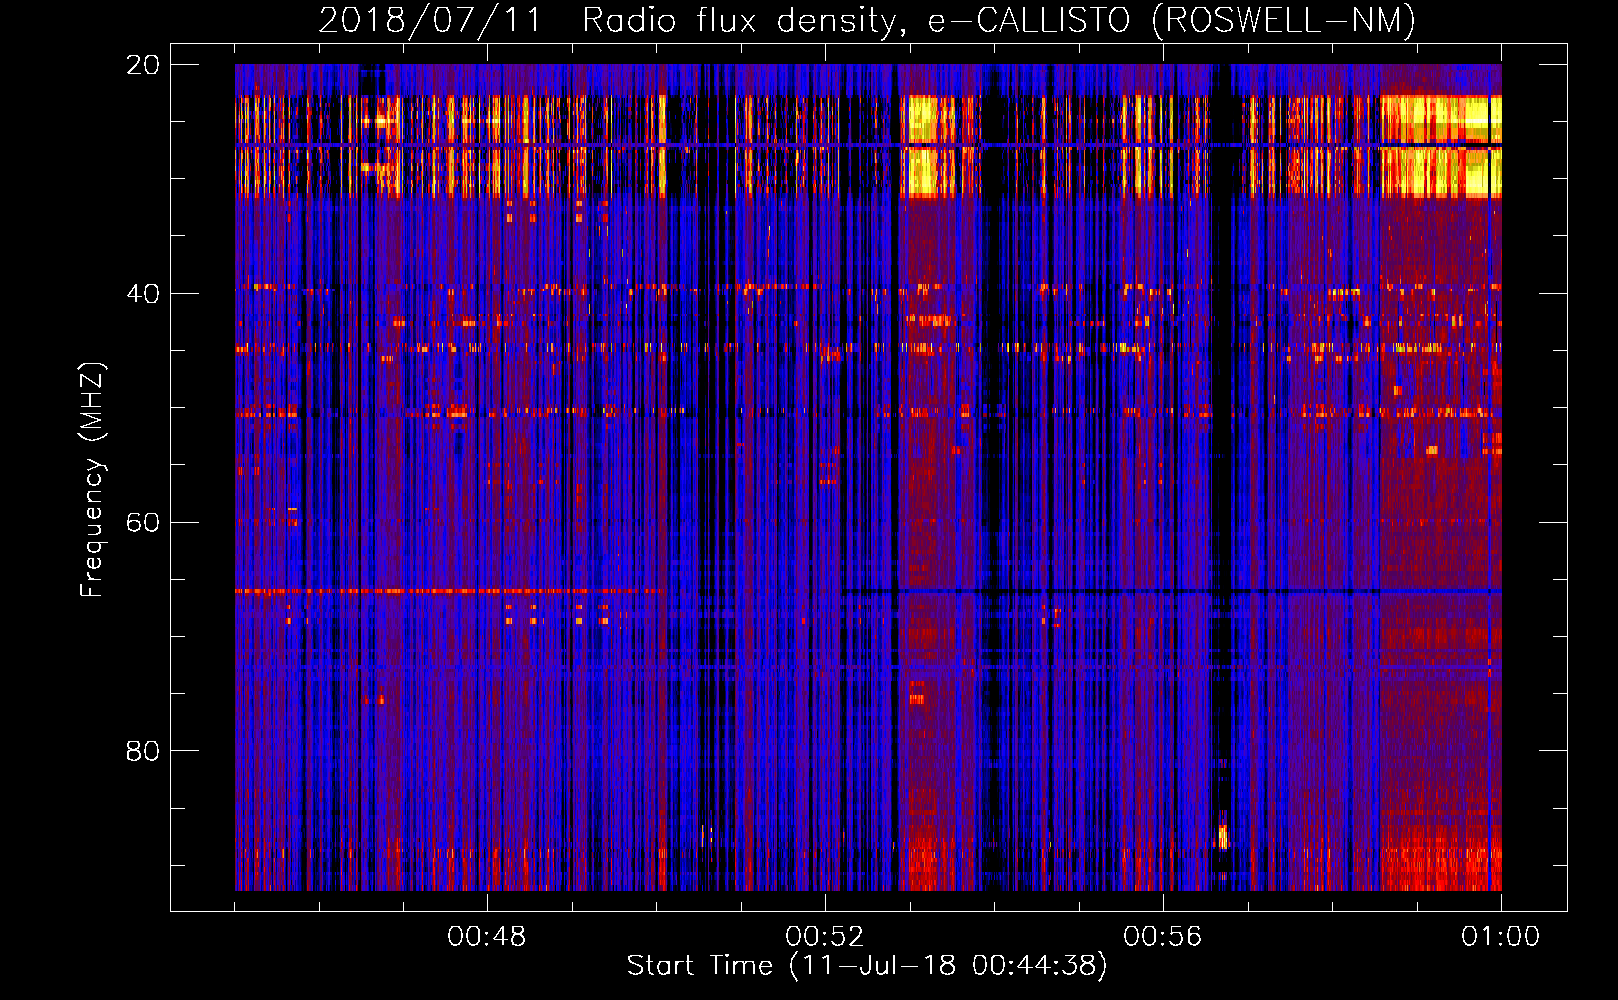Click the frequency tick label '60'
Viewport: 1618px width, 1000px height.
pos(143,523)
